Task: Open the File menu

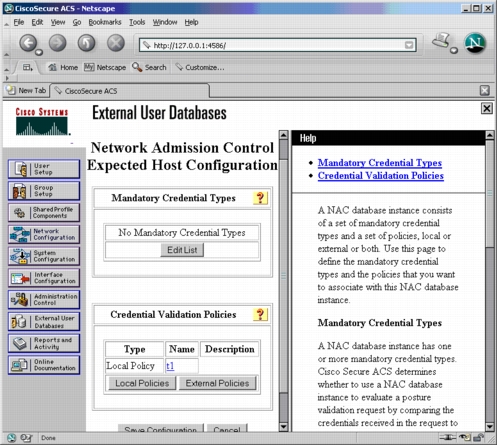Action: point(19,22)
